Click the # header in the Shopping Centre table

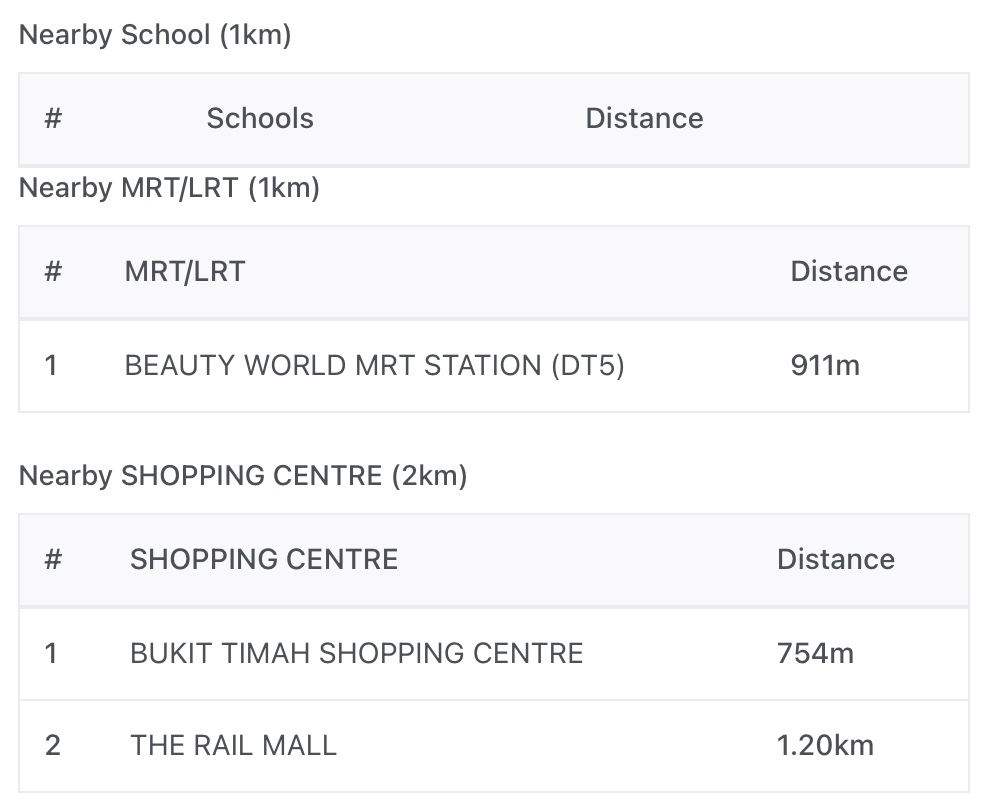coord(54,559)
